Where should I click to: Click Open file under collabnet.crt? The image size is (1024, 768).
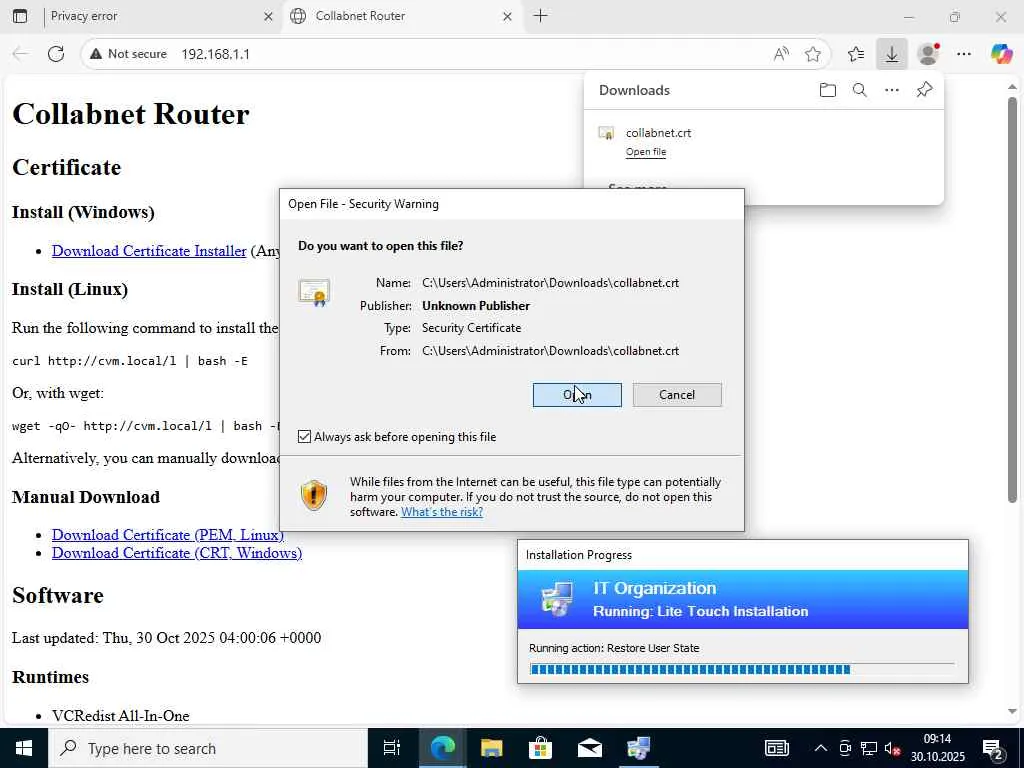[646, 152]
